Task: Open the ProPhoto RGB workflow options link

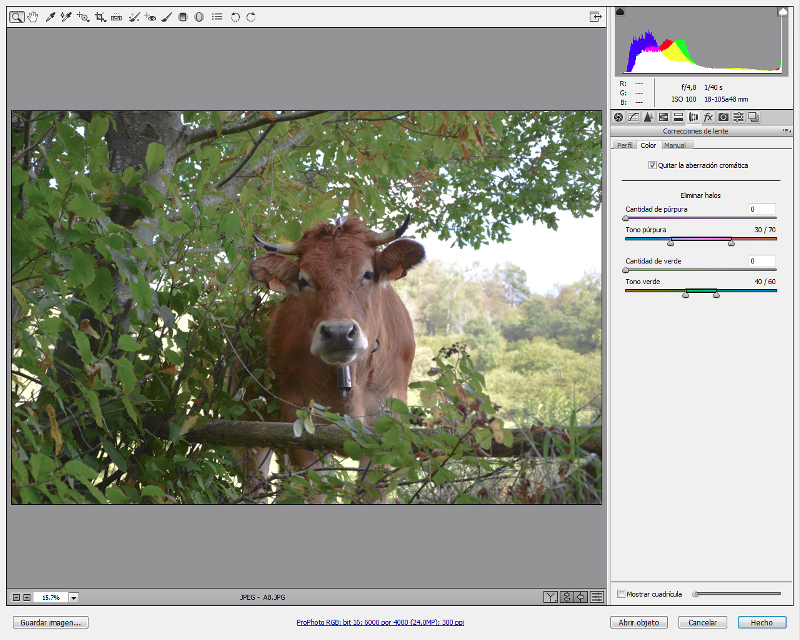Action: click(380, 623)
